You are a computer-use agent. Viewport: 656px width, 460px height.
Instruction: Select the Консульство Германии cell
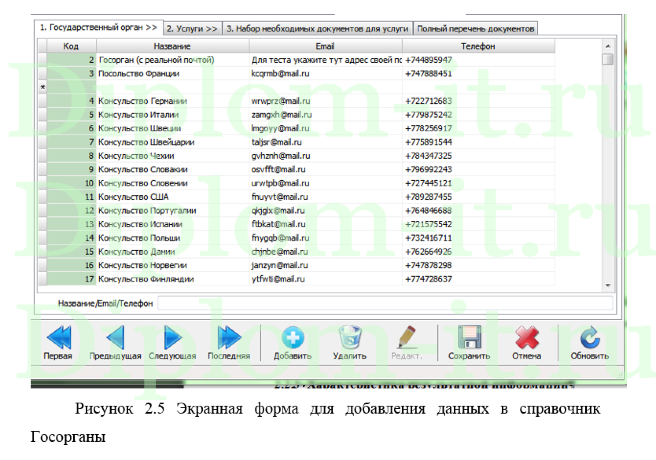tap(173, 101)
